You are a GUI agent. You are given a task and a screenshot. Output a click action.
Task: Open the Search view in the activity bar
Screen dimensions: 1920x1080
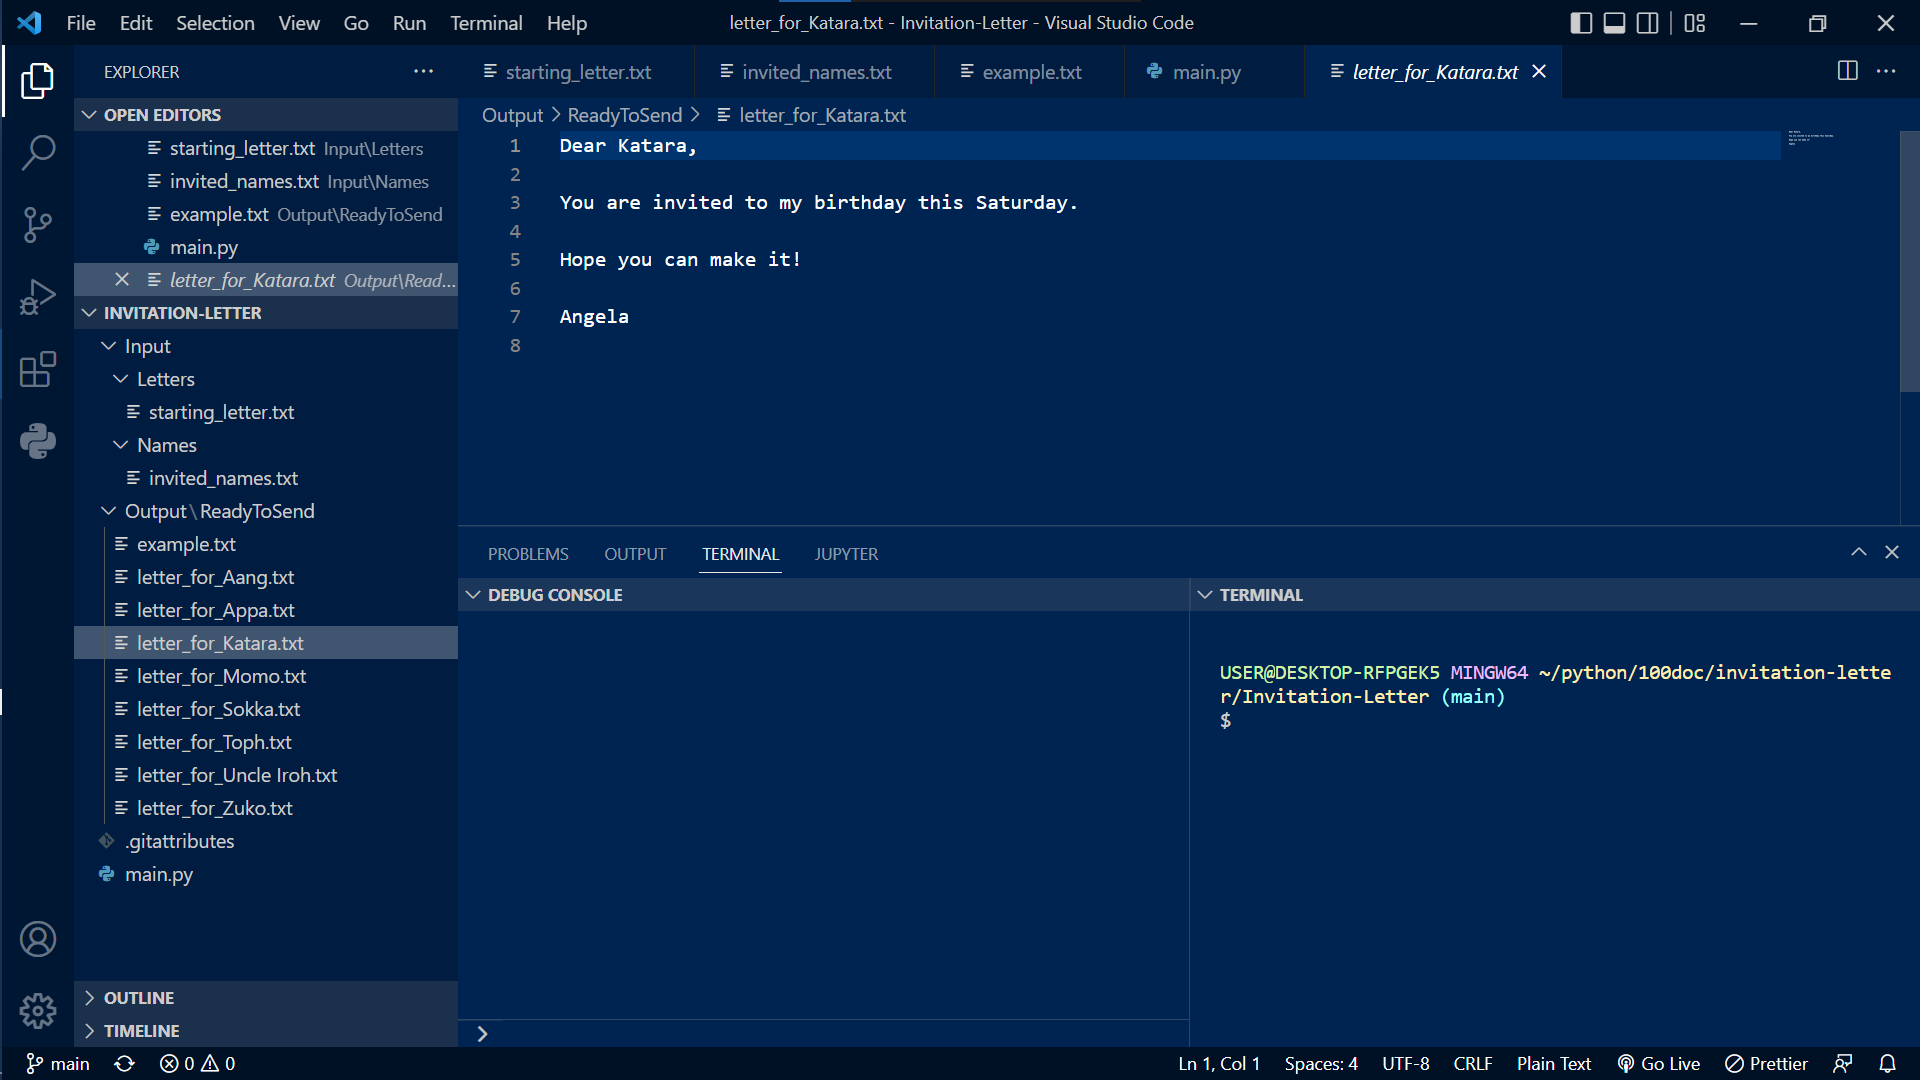(37, 152)
